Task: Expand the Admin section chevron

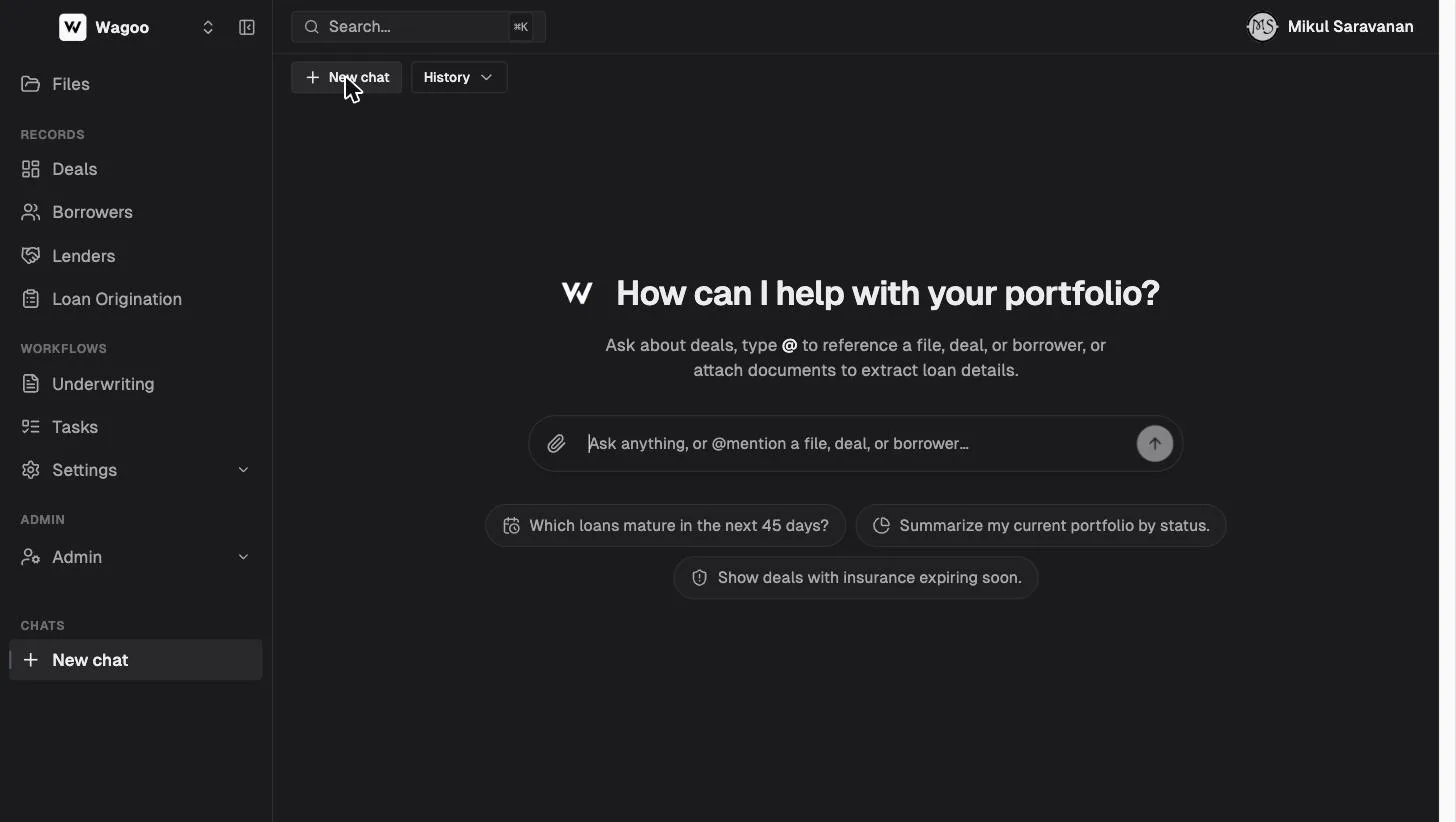Action: 243,557
